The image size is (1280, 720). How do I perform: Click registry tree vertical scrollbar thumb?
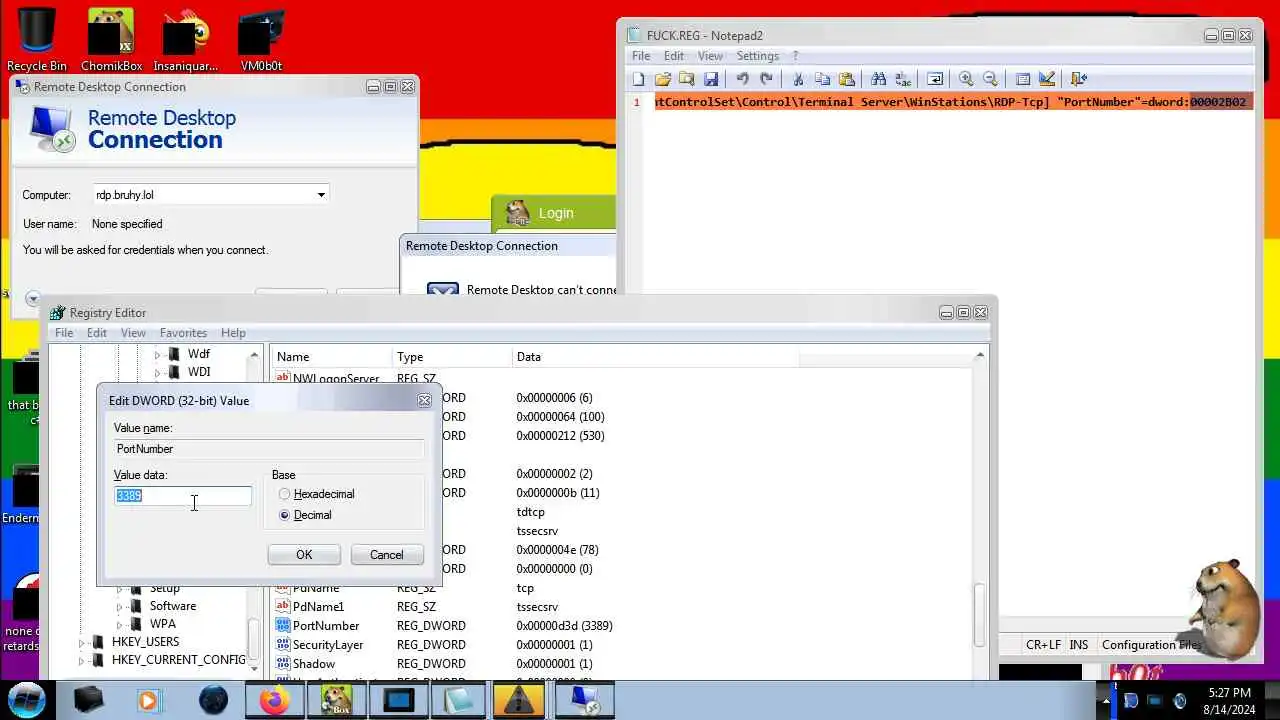coord(254,641)
